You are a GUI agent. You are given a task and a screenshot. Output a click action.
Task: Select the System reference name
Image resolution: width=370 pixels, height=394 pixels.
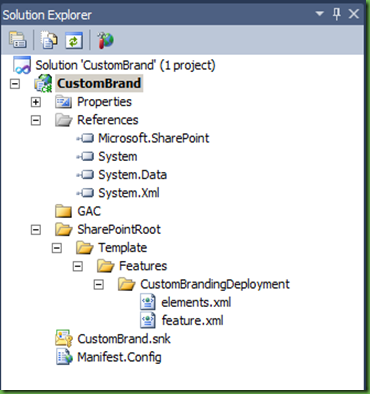pos(118,157)
